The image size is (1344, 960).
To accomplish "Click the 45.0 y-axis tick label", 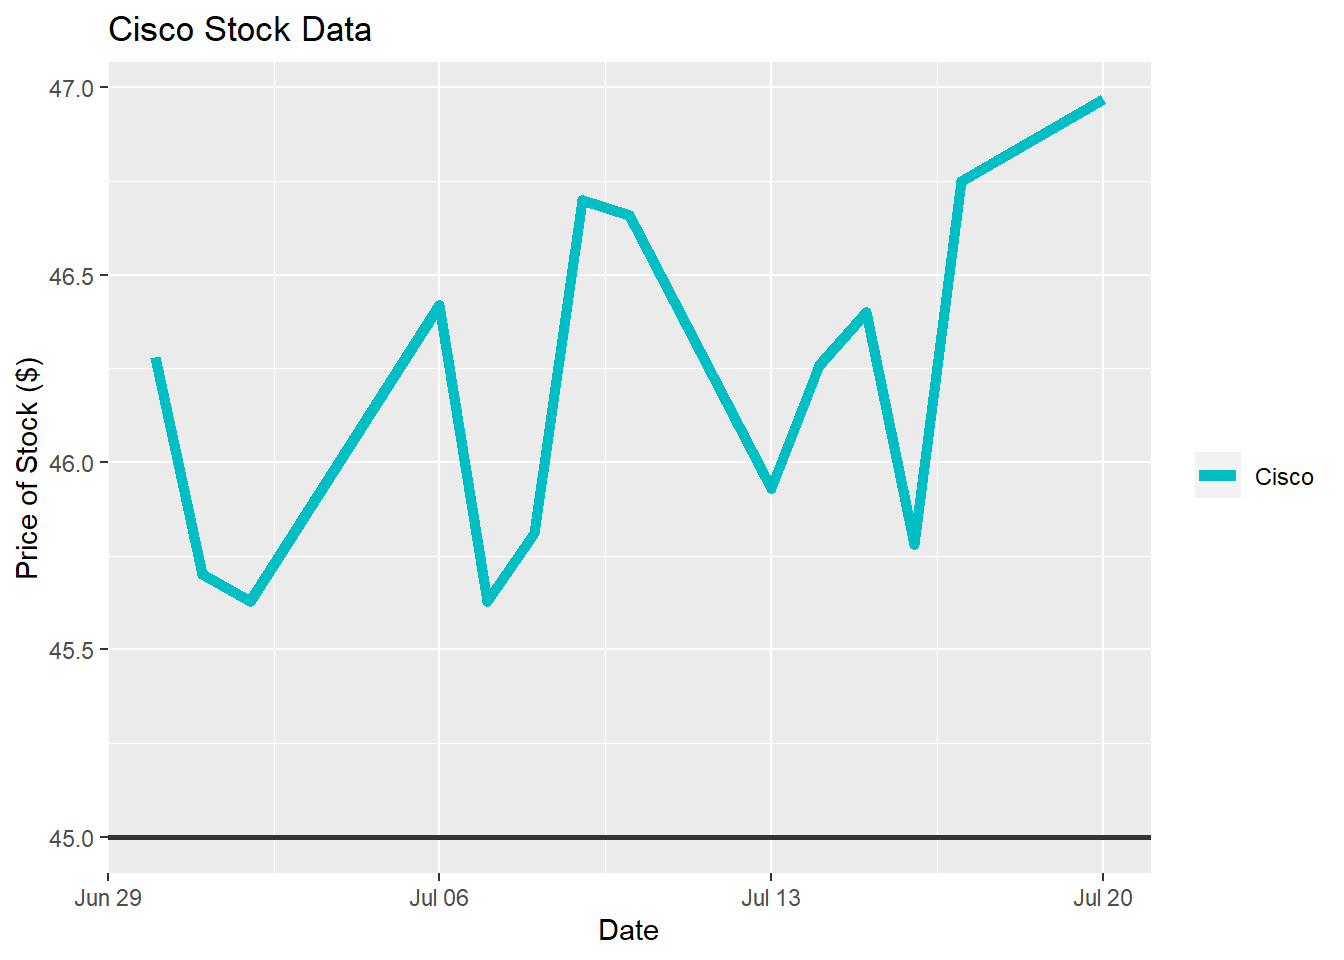I will coord(71,838).
